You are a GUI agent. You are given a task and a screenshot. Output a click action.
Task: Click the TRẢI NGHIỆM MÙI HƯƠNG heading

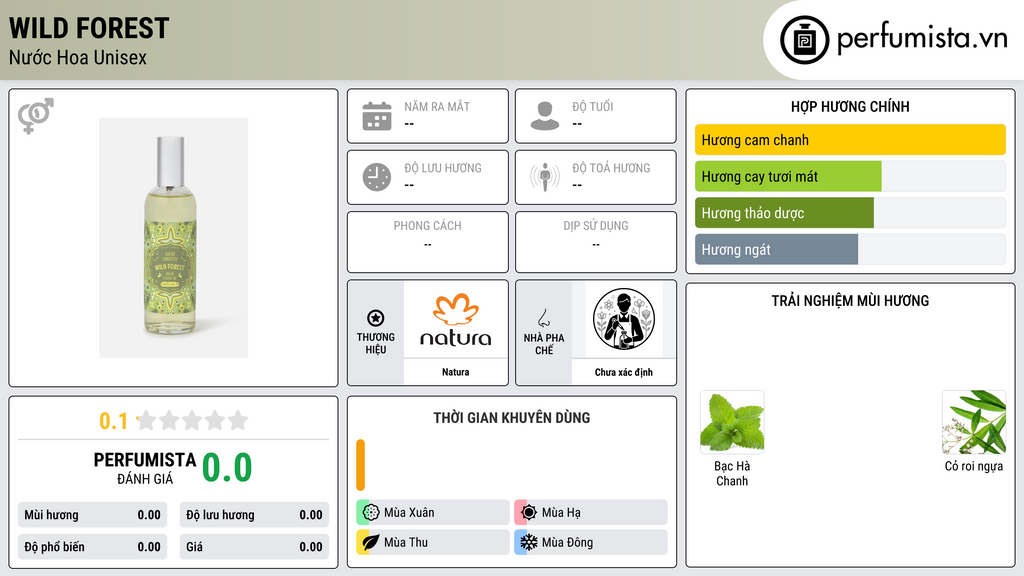[850, 300]
